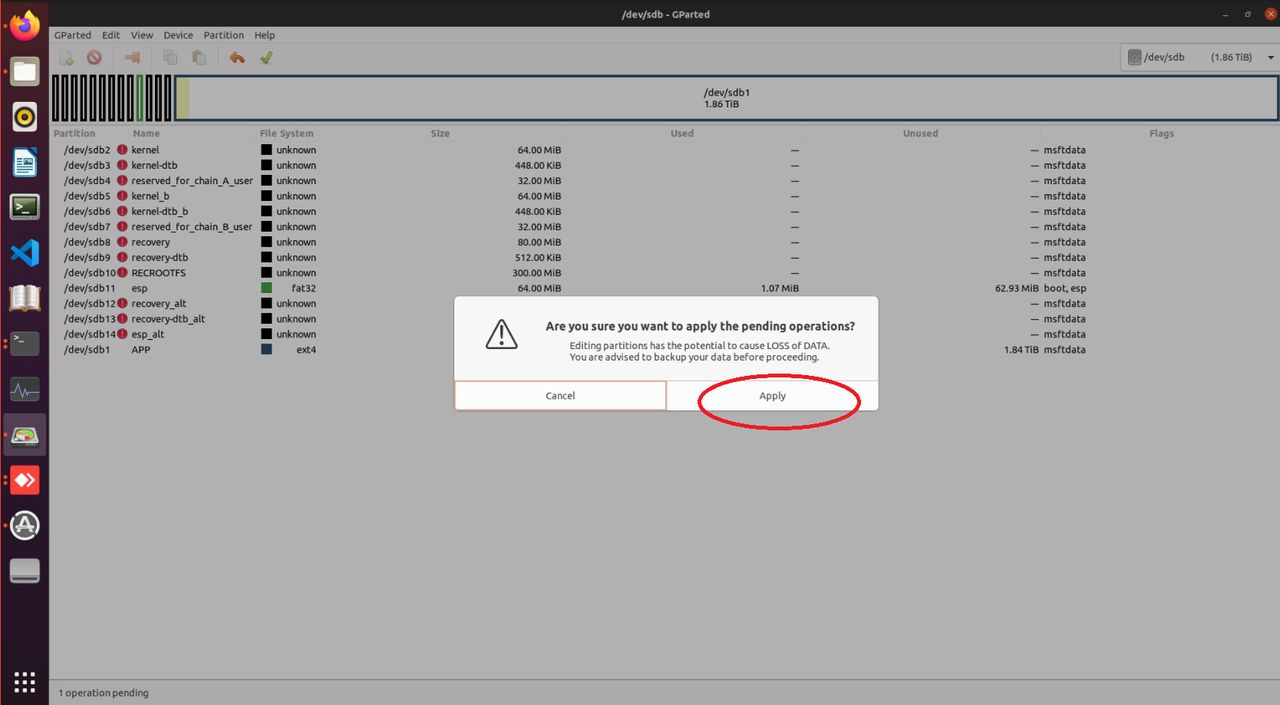
Task: Open System Monitor from the dock
Action: tap(25, 389)
